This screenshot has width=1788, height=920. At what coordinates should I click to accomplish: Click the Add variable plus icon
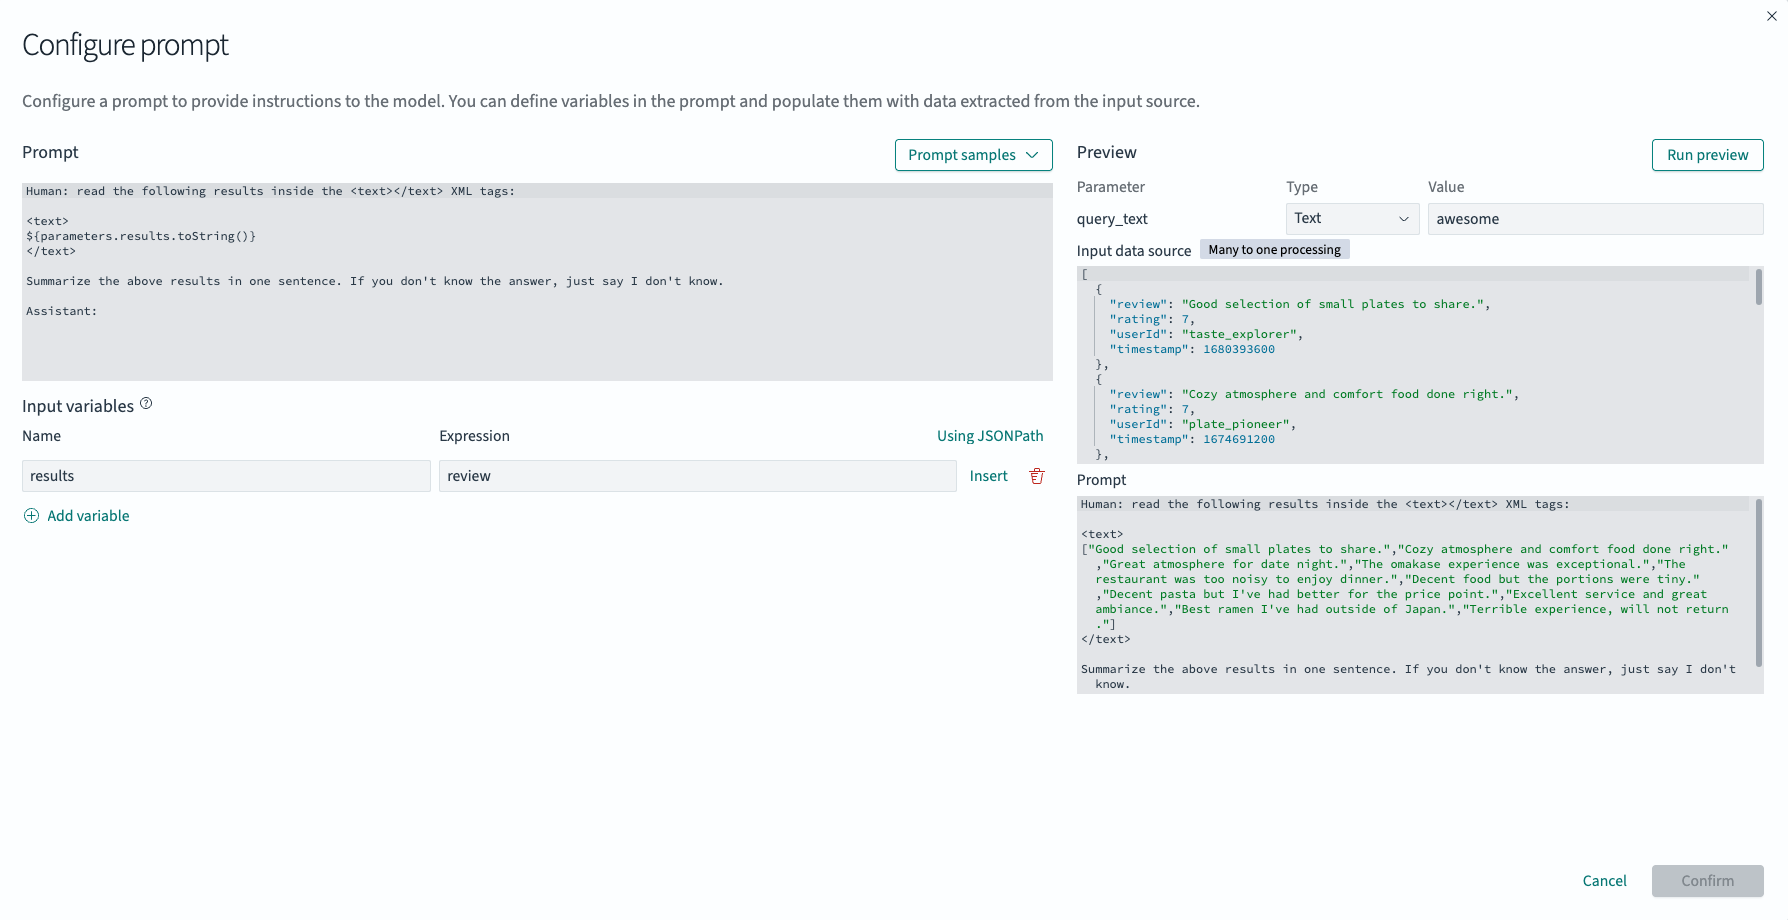(31, 515)
